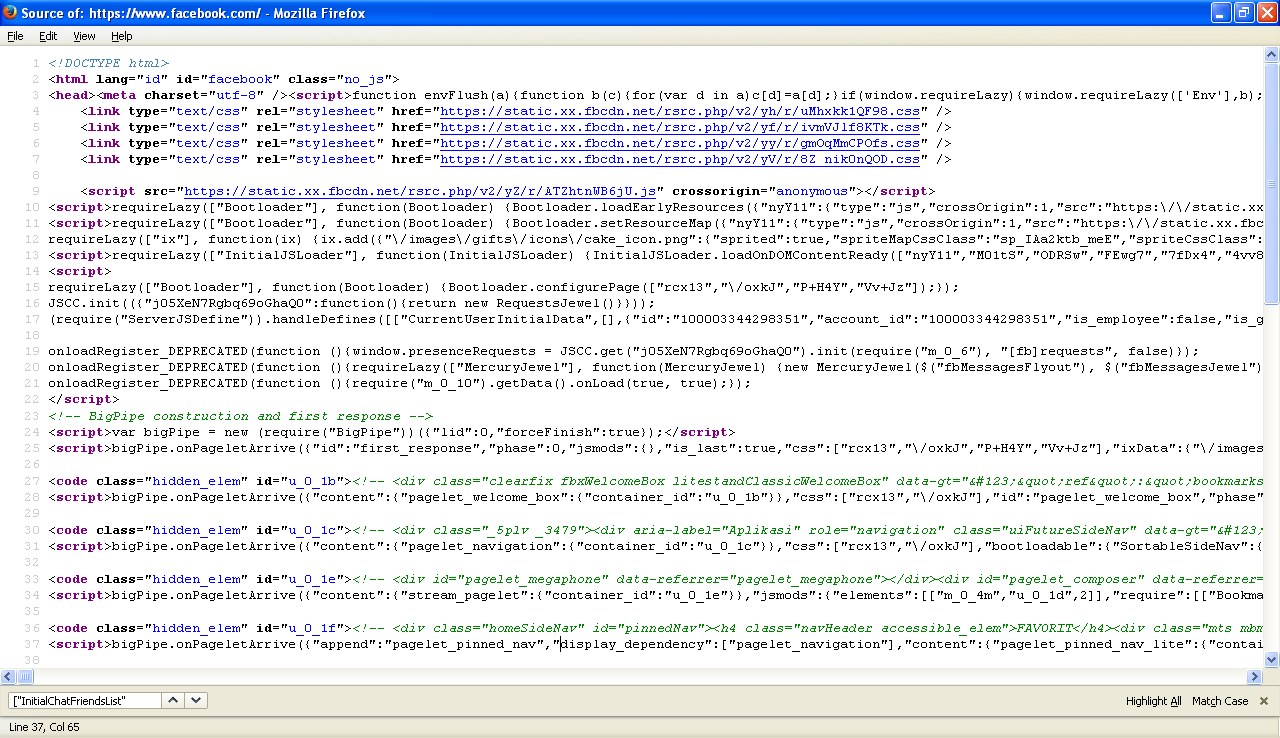Click the Firefox icon in the title bar
This screenshot has width=1280, height=738.
[x=10, y=12]
